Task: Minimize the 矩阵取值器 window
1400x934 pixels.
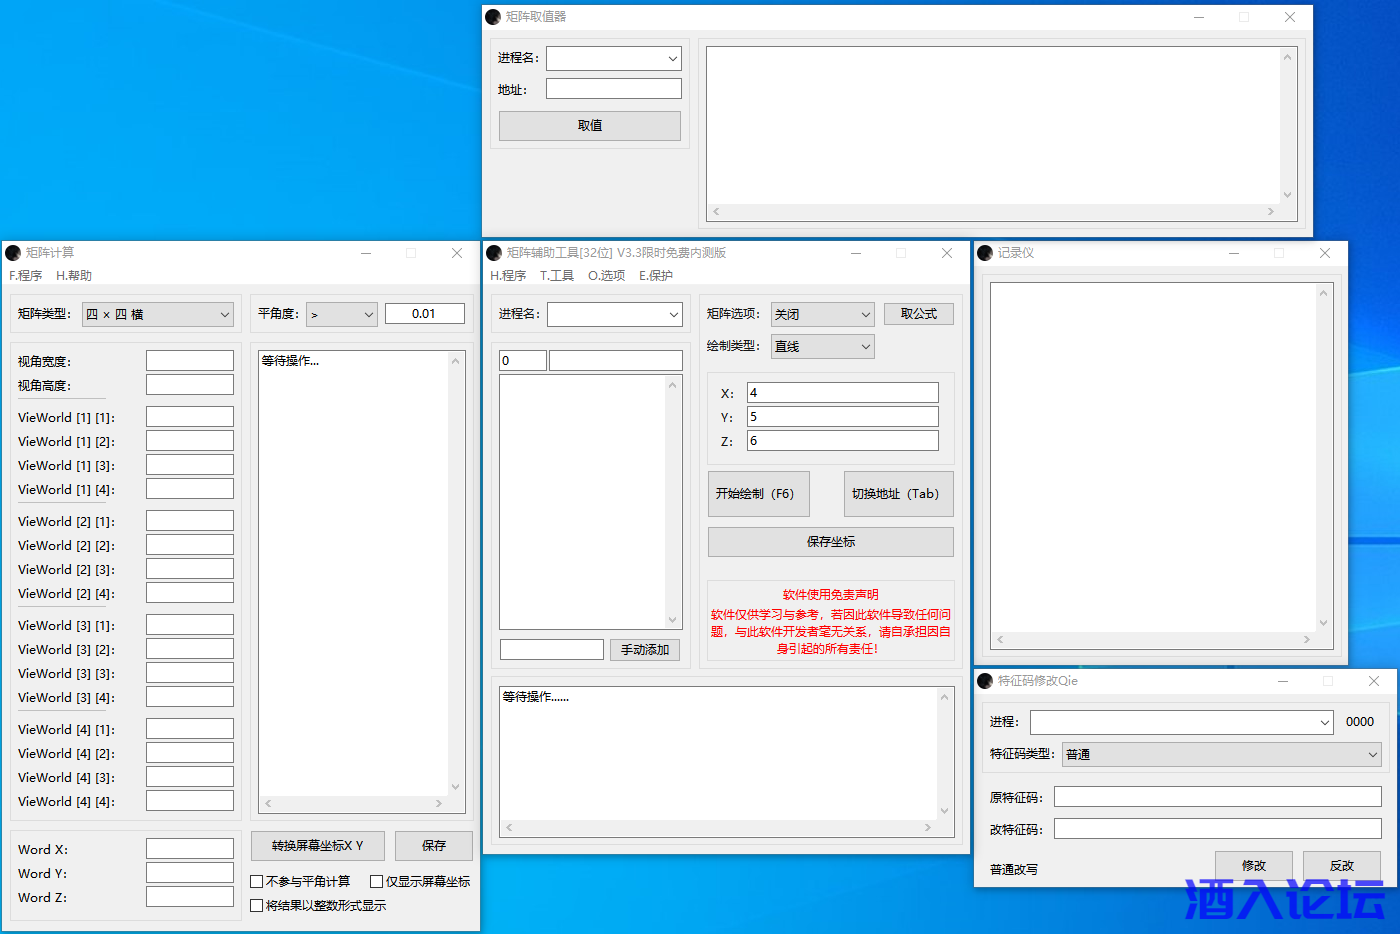Action: tap(1198, 17)
